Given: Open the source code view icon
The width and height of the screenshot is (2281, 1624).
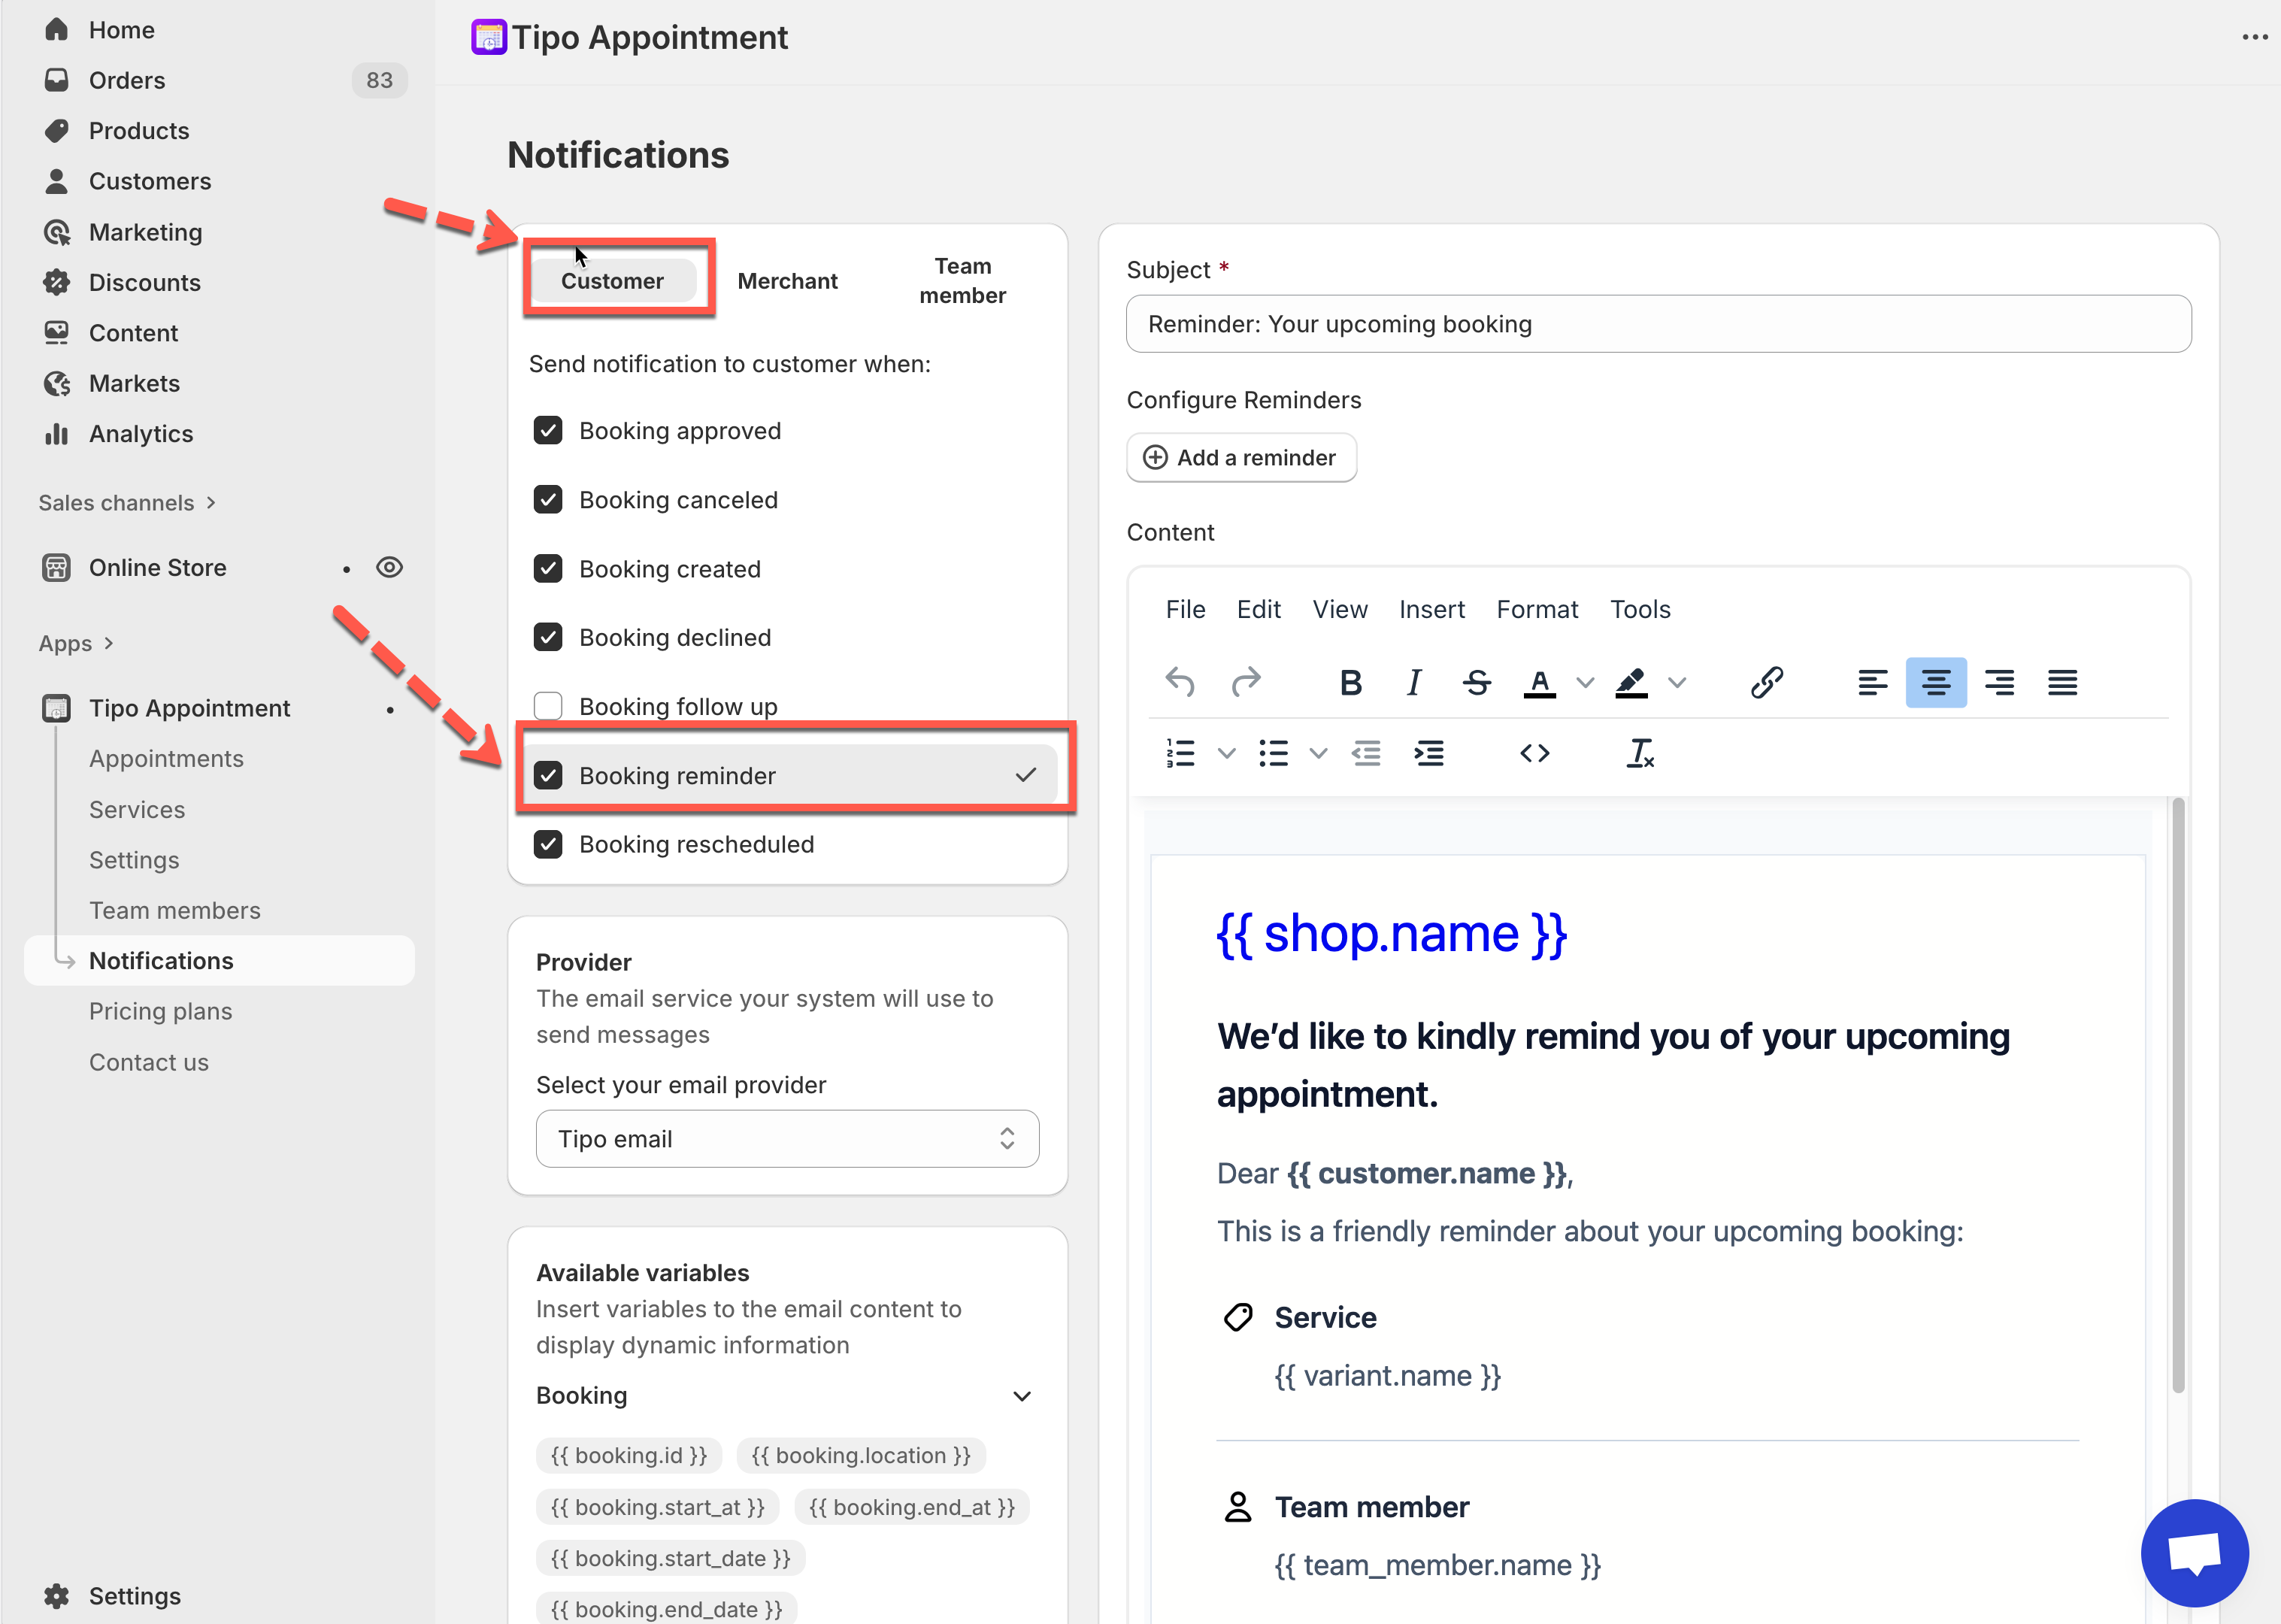Looking at the screenshot, I should 1534,753.
